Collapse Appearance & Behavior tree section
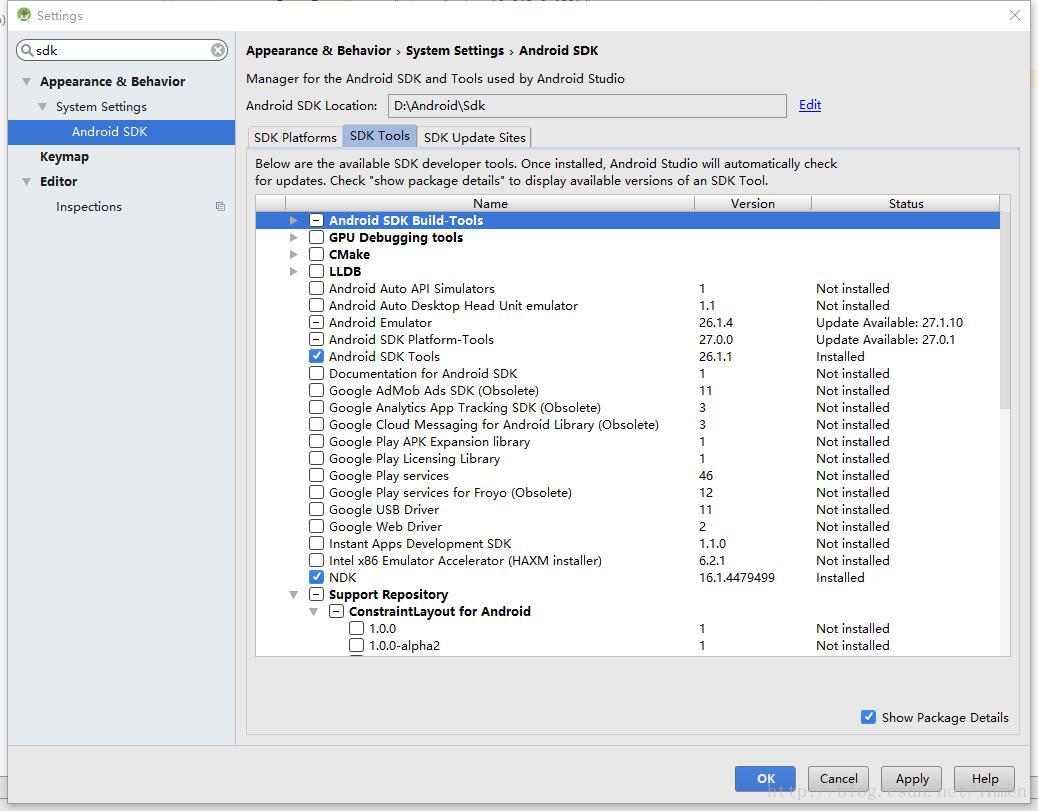Viewport: 1038px width, 811px height. (x=26, y=81)
